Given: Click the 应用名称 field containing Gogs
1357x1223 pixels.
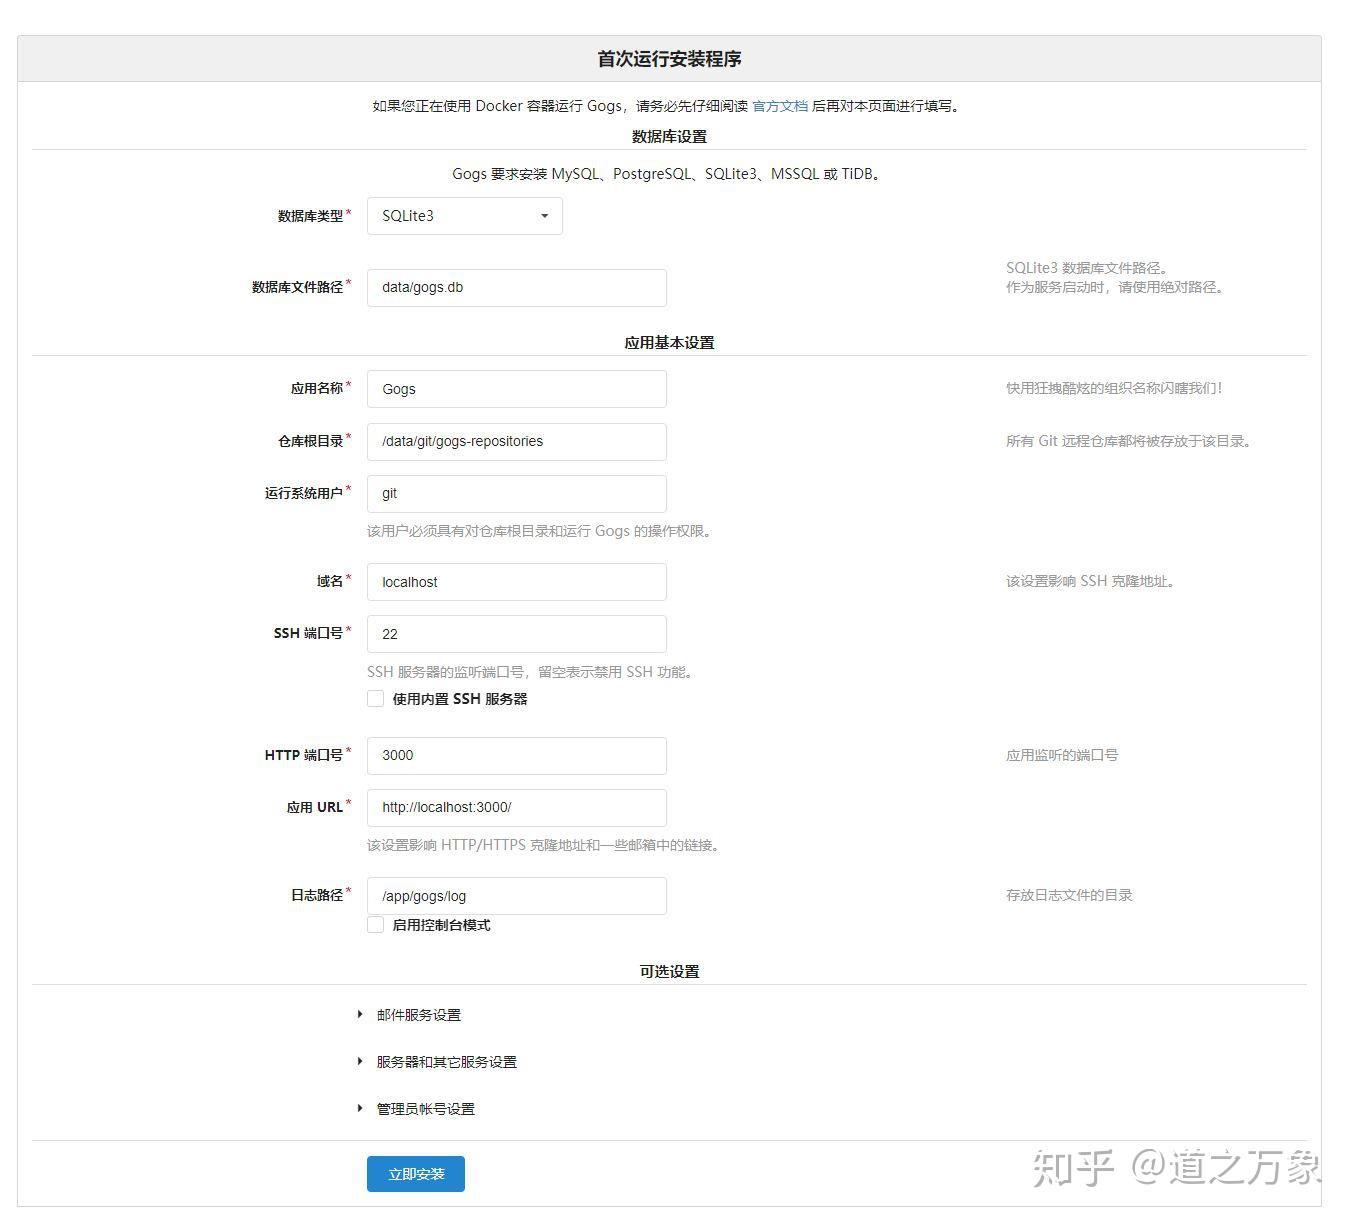Looking at the screenshot, I should [x=516, y=389].
